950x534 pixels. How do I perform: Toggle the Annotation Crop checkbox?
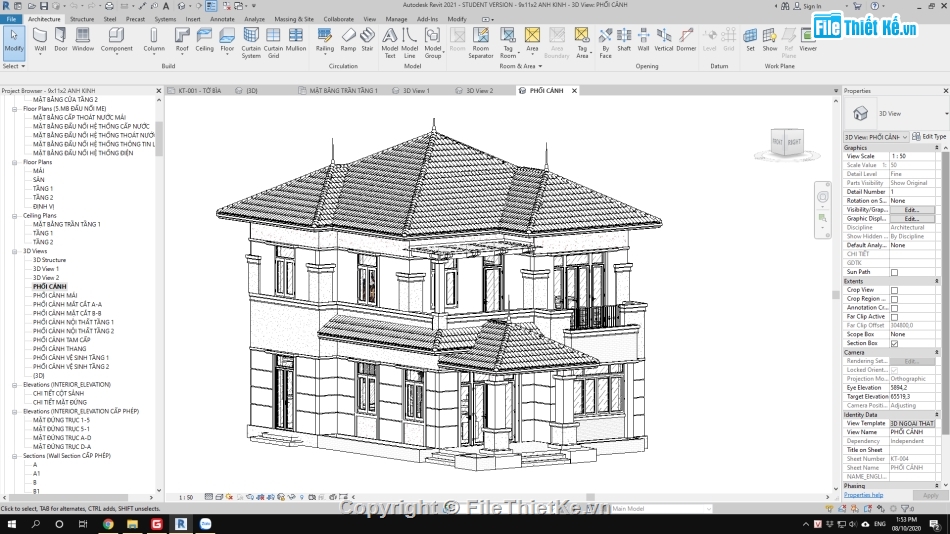(x=894, y=308)
